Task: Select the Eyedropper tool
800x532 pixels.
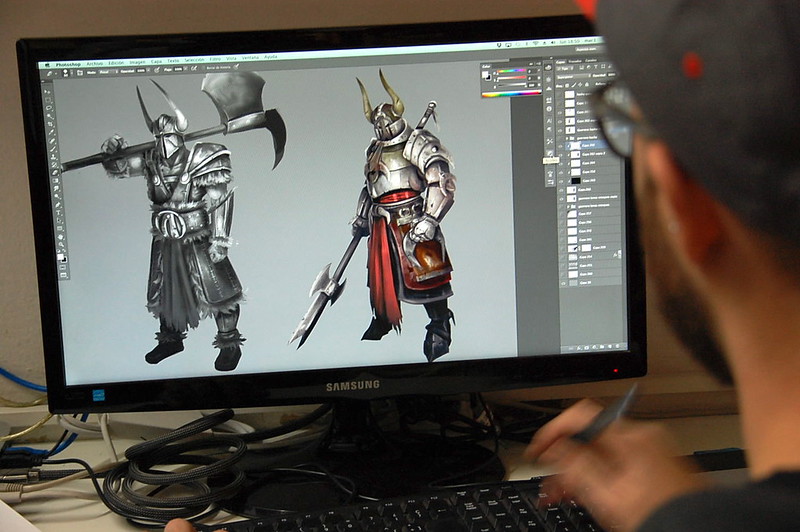Action: coord(51,133)
